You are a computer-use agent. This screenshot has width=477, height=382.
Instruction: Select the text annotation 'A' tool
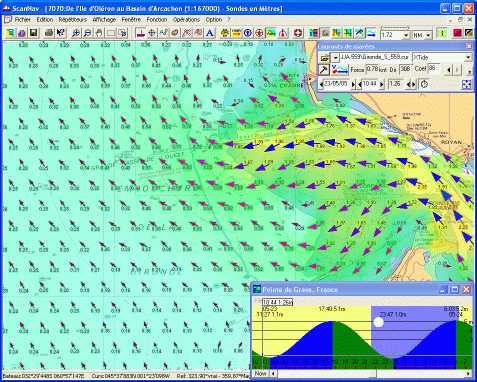click(x=209, y=33)
